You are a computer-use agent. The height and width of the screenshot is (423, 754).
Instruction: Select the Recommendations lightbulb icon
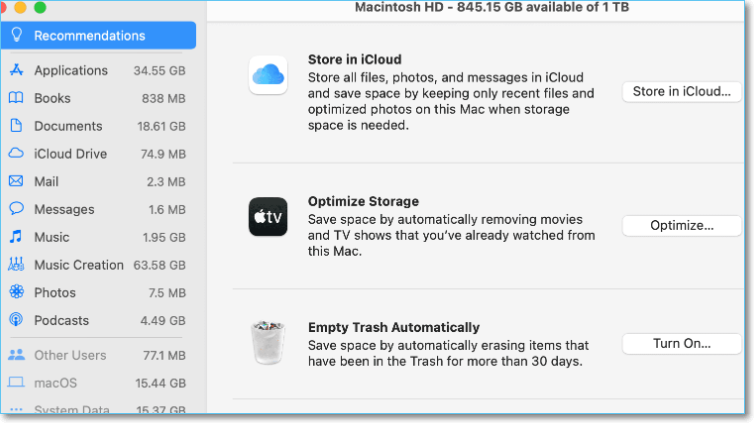click(x=16, y=36)
